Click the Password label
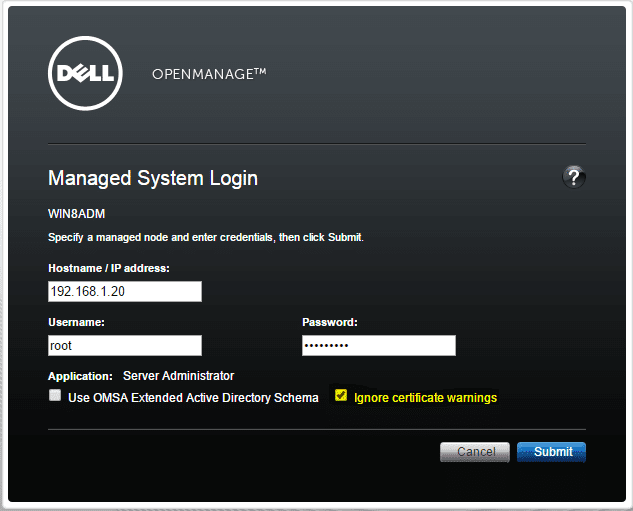The image size is (633, 511). 330,322
